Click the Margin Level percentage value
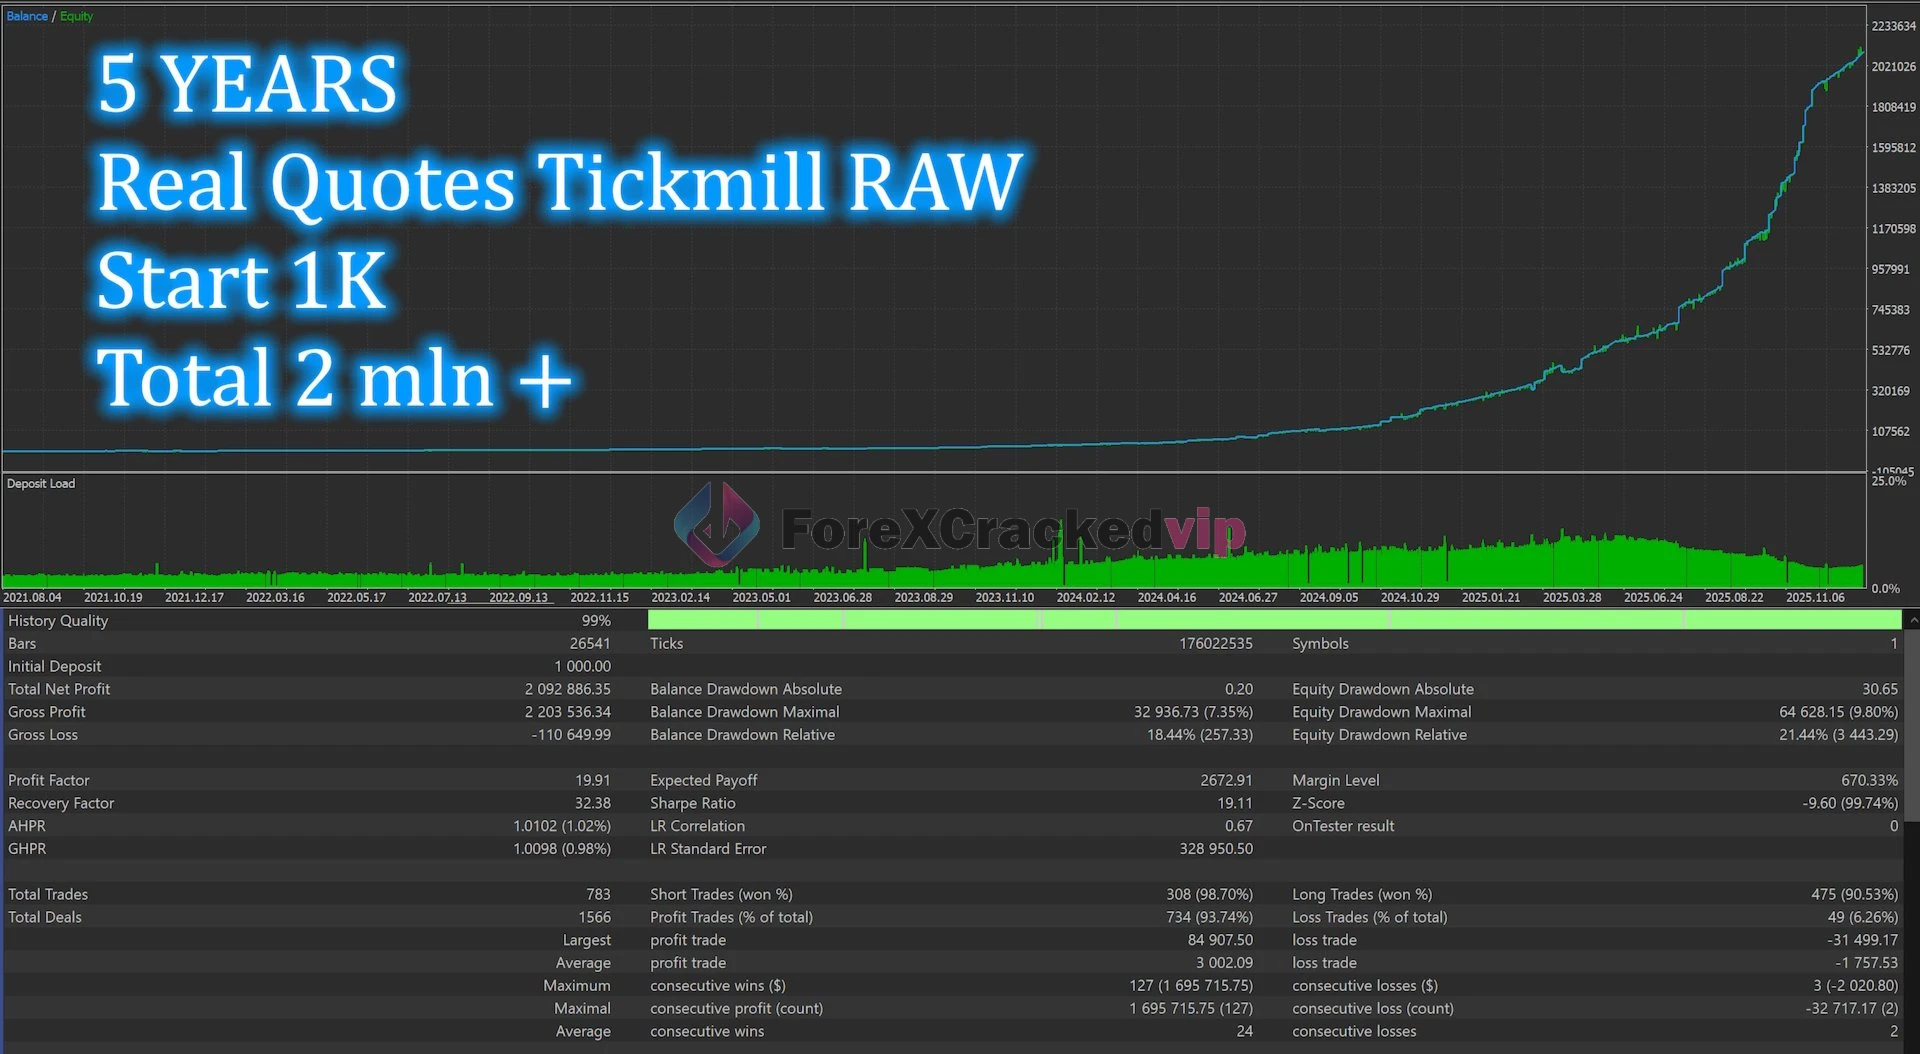This screenshot has height=1054, width=1920. click(1869, 780)
